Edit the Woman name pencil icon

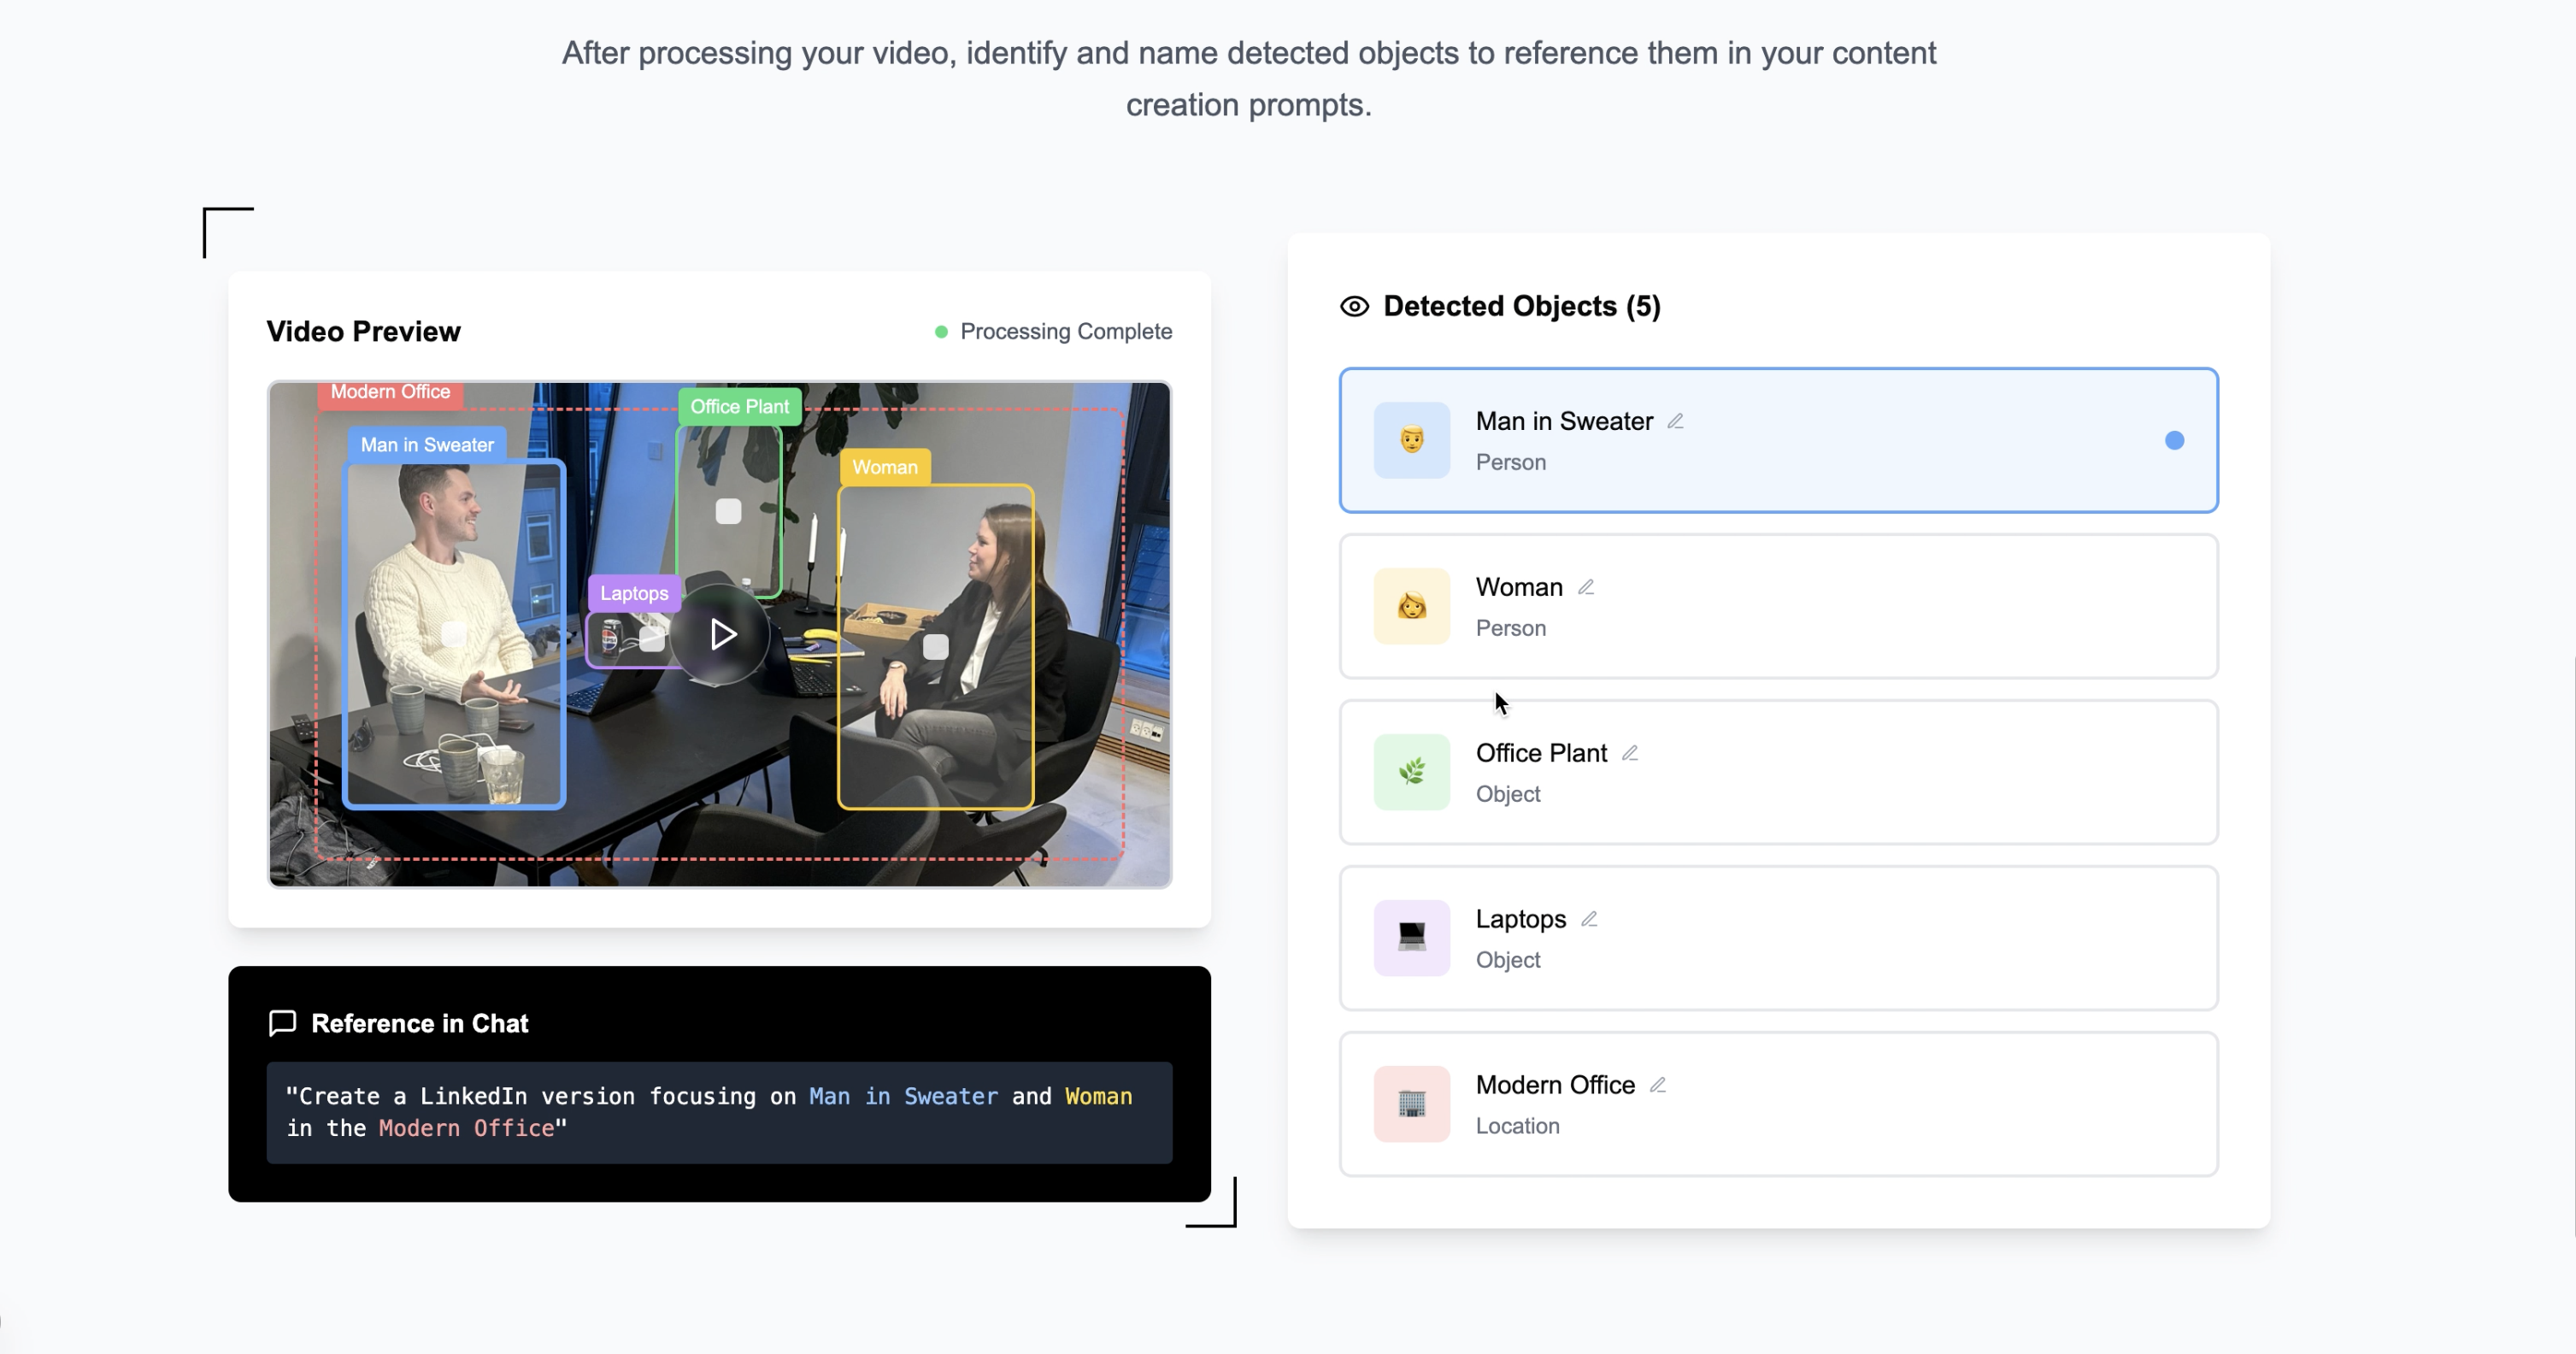click(1586, 587)
